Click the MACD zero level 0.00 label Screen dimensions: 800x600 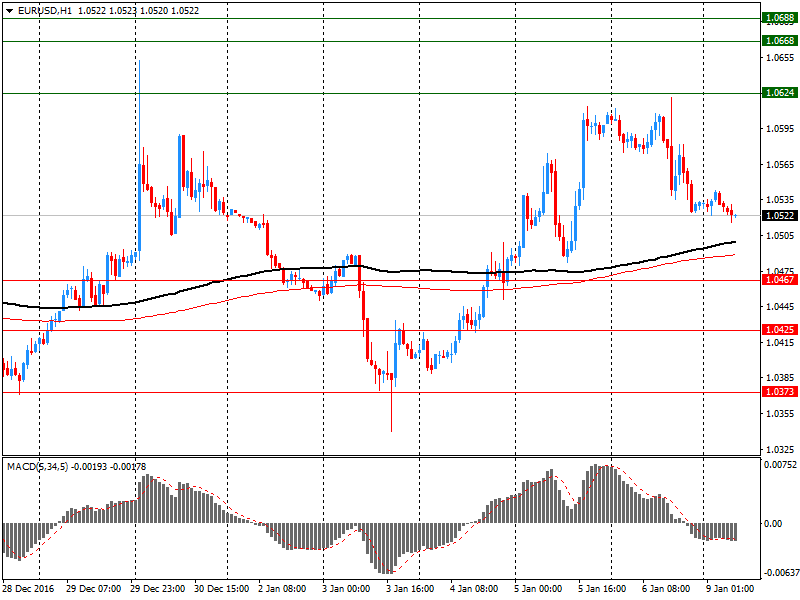[x=773, y=523]
